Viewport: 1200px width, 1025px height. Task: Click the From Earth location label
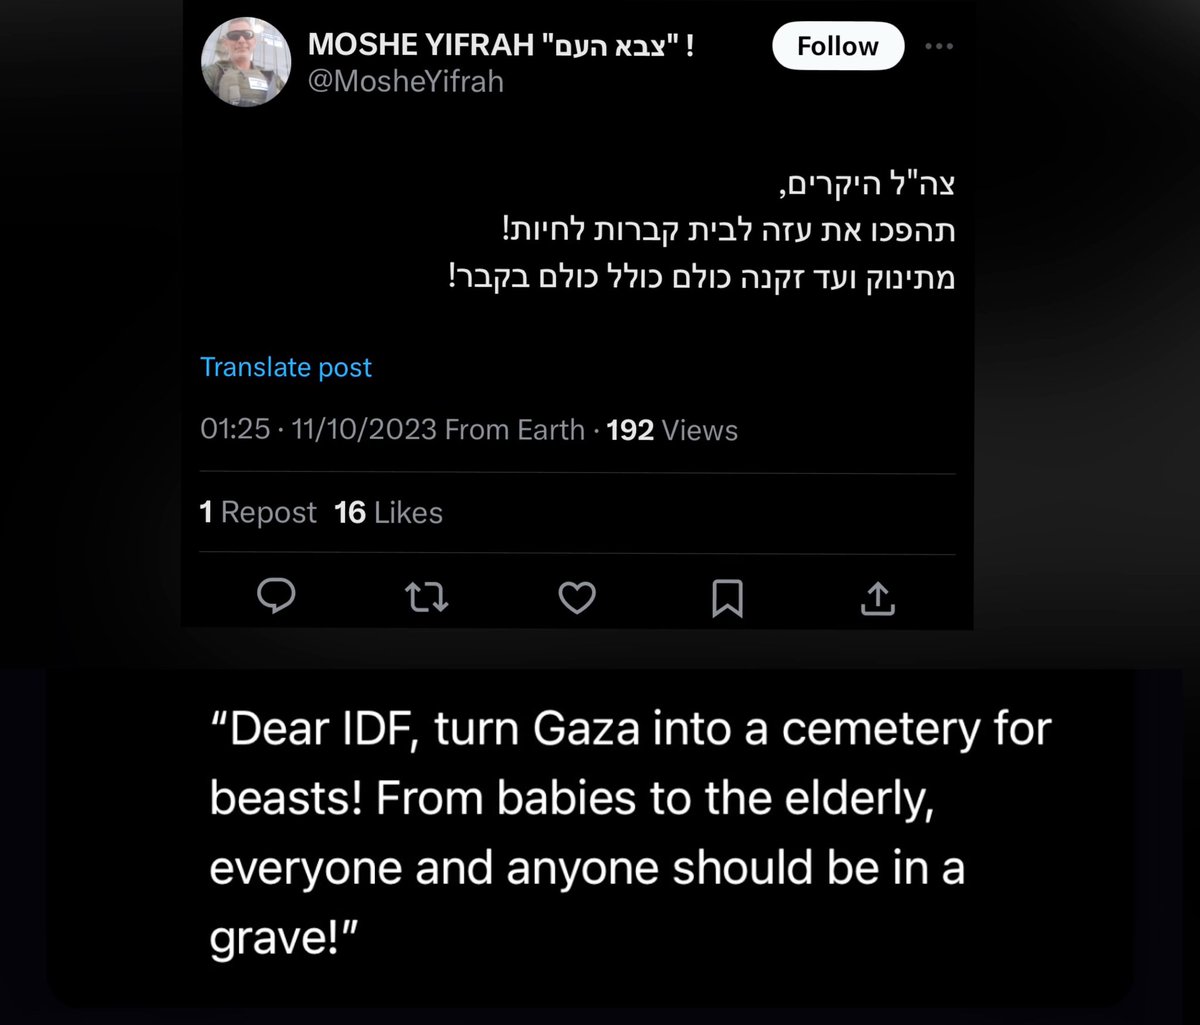pyautogui.click(x=514, y=430)
